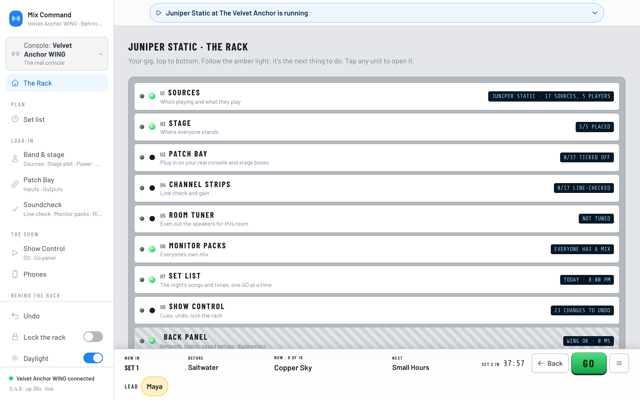640x400 pixels.
Task: Expand the Juniper Static running banner chevron
Action: pyautogui.click(x=595, y=13)
